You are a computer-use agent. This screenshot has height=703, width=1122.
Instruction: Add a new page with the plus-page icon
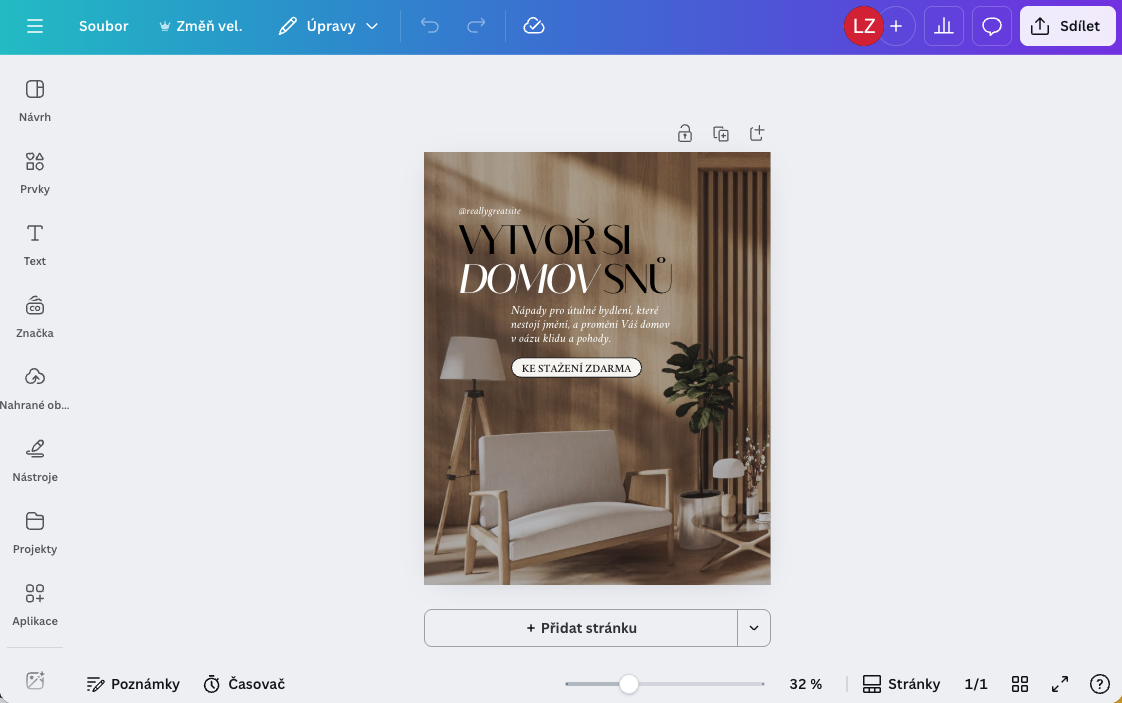[757, 133]
